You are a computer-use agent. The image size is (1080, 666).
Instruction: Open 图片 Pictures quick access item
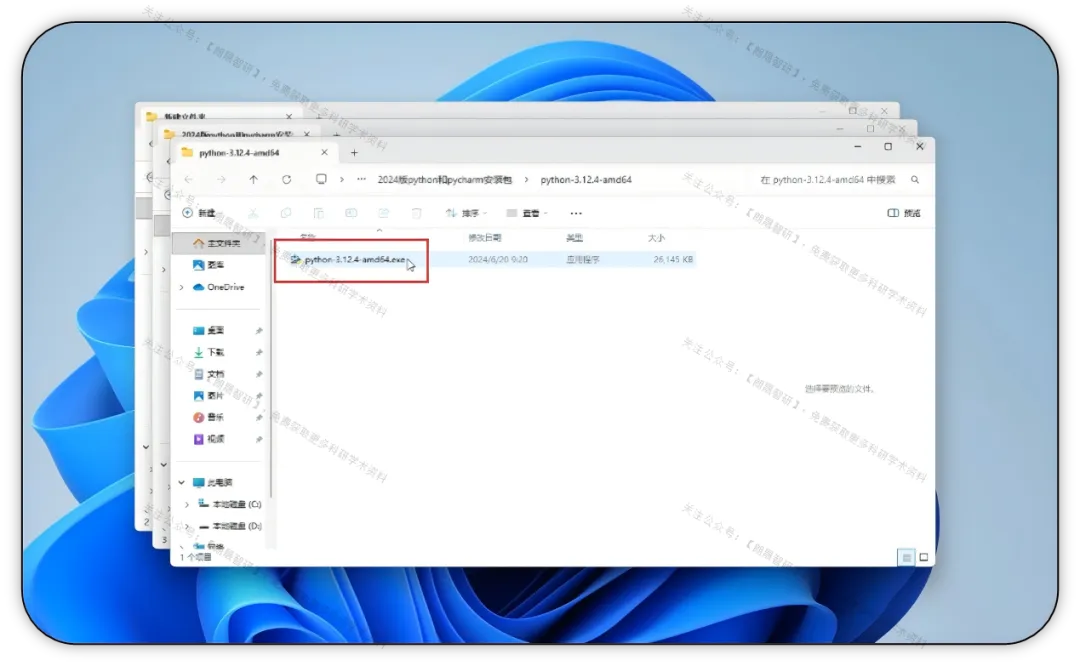[209, 395]
